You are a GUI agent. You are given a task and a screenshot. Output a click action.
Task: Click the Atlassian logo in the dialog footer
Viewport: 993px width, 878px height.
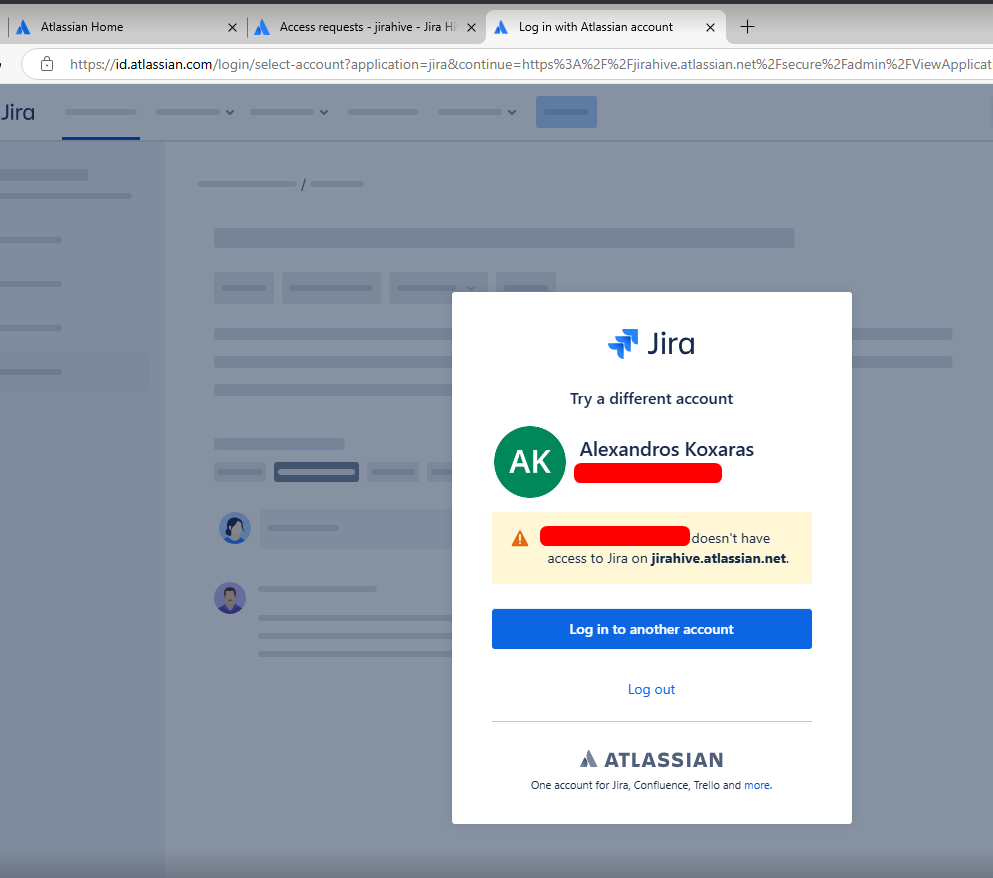tap(651, 759)
